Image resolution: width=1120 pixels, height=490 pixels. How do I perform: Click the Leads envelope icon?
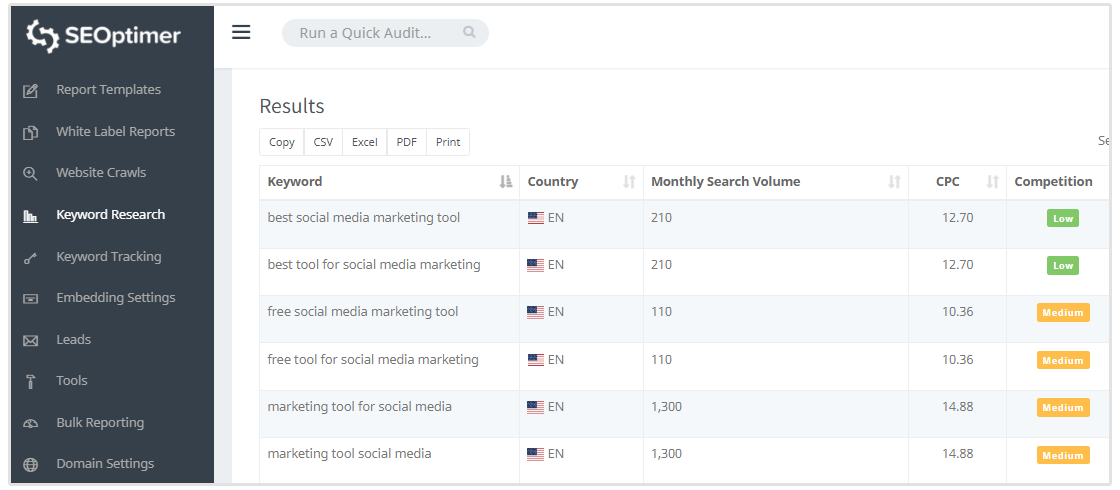[31, 340]
